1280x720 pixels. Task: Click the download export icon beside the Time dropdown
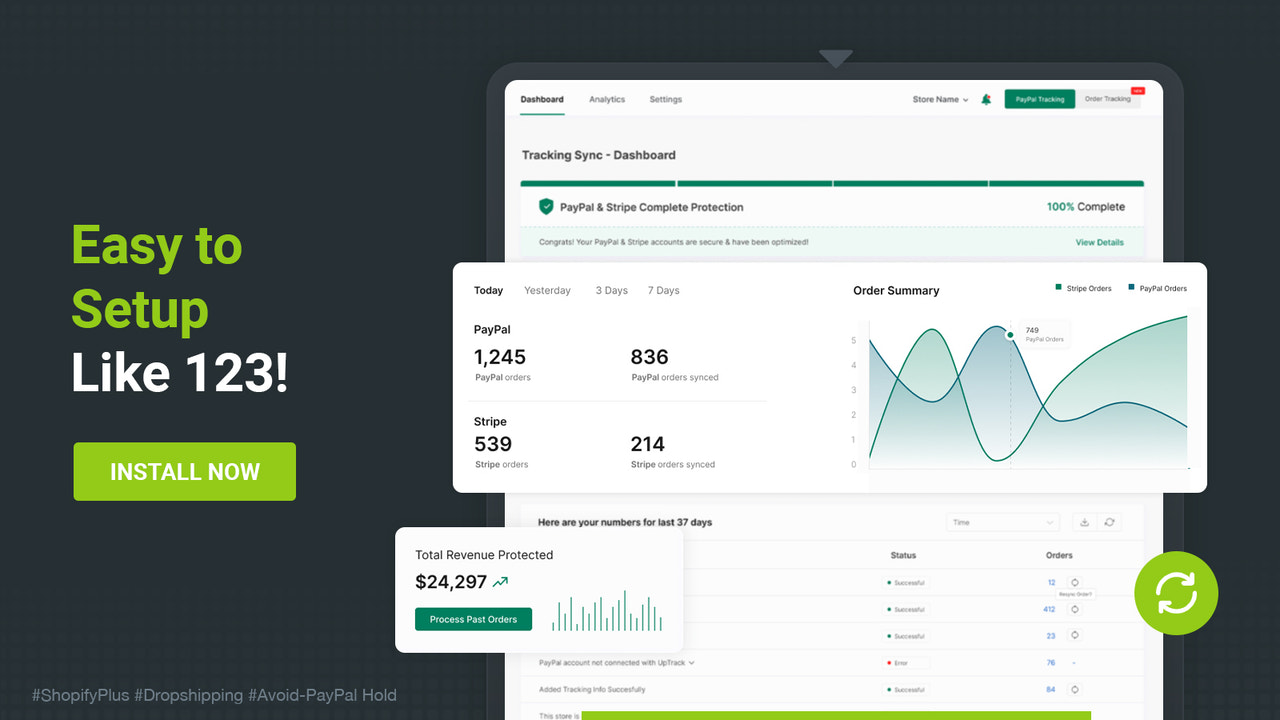click(1085, 522)
